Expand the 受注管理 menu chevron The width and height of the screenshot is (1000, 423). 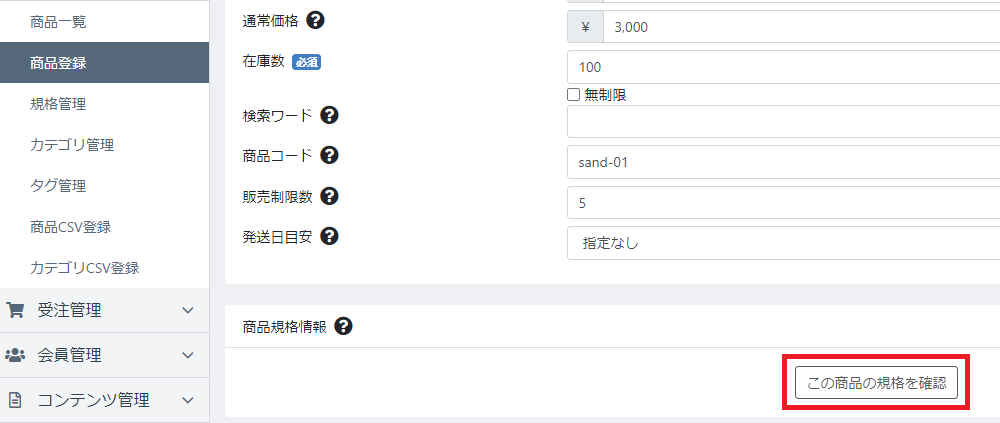pos(188,310)
